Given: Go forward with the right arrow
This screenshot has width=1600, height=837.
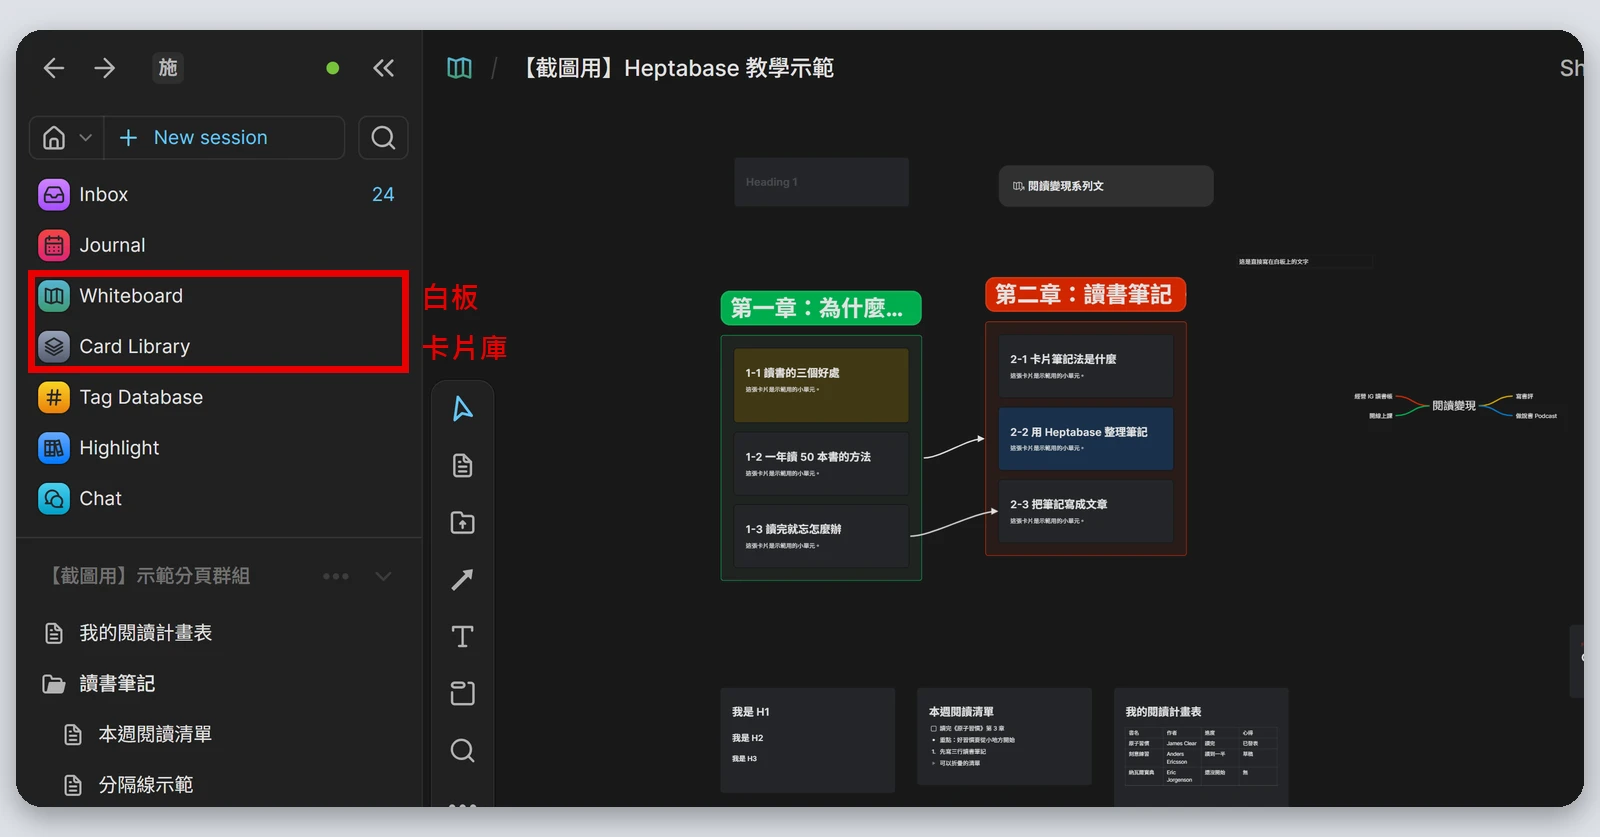Looking at the screenshot, I should click(x=105, y=68).
